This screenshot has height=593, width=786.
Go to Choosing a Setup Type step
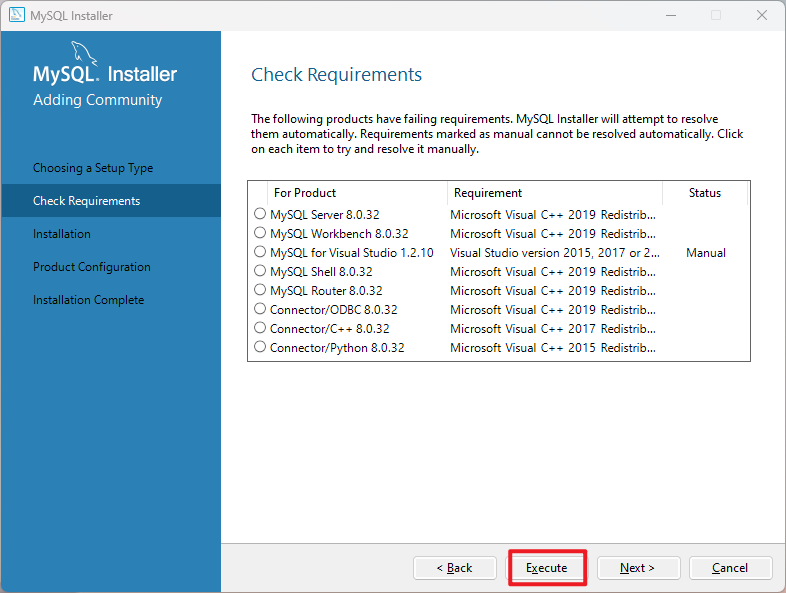(x=93, y=168)
